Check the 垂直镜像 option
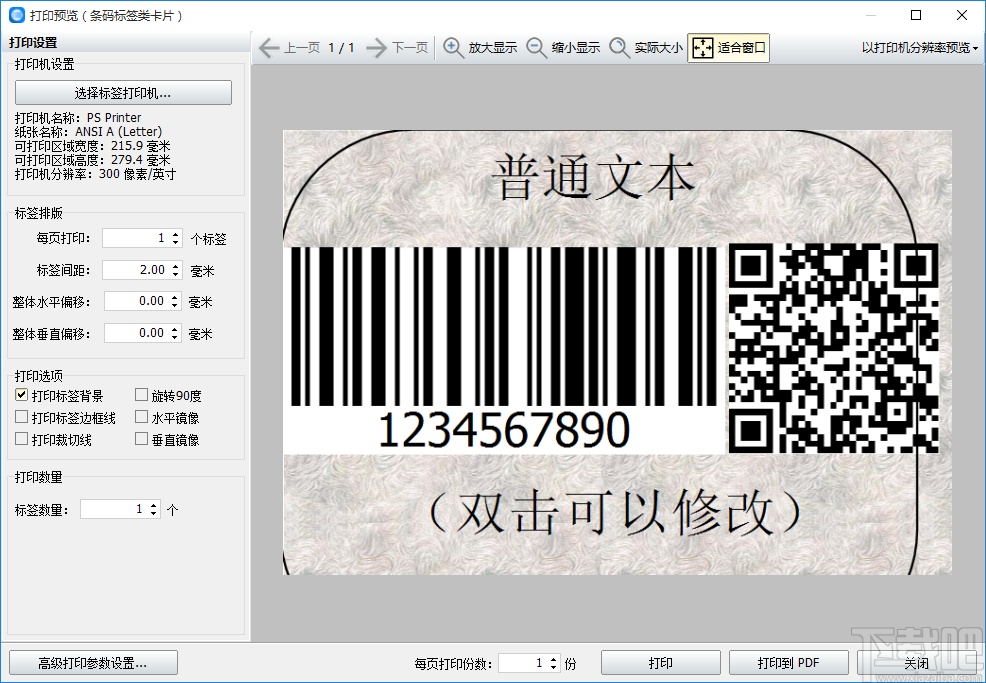 (x=141, y=439)
